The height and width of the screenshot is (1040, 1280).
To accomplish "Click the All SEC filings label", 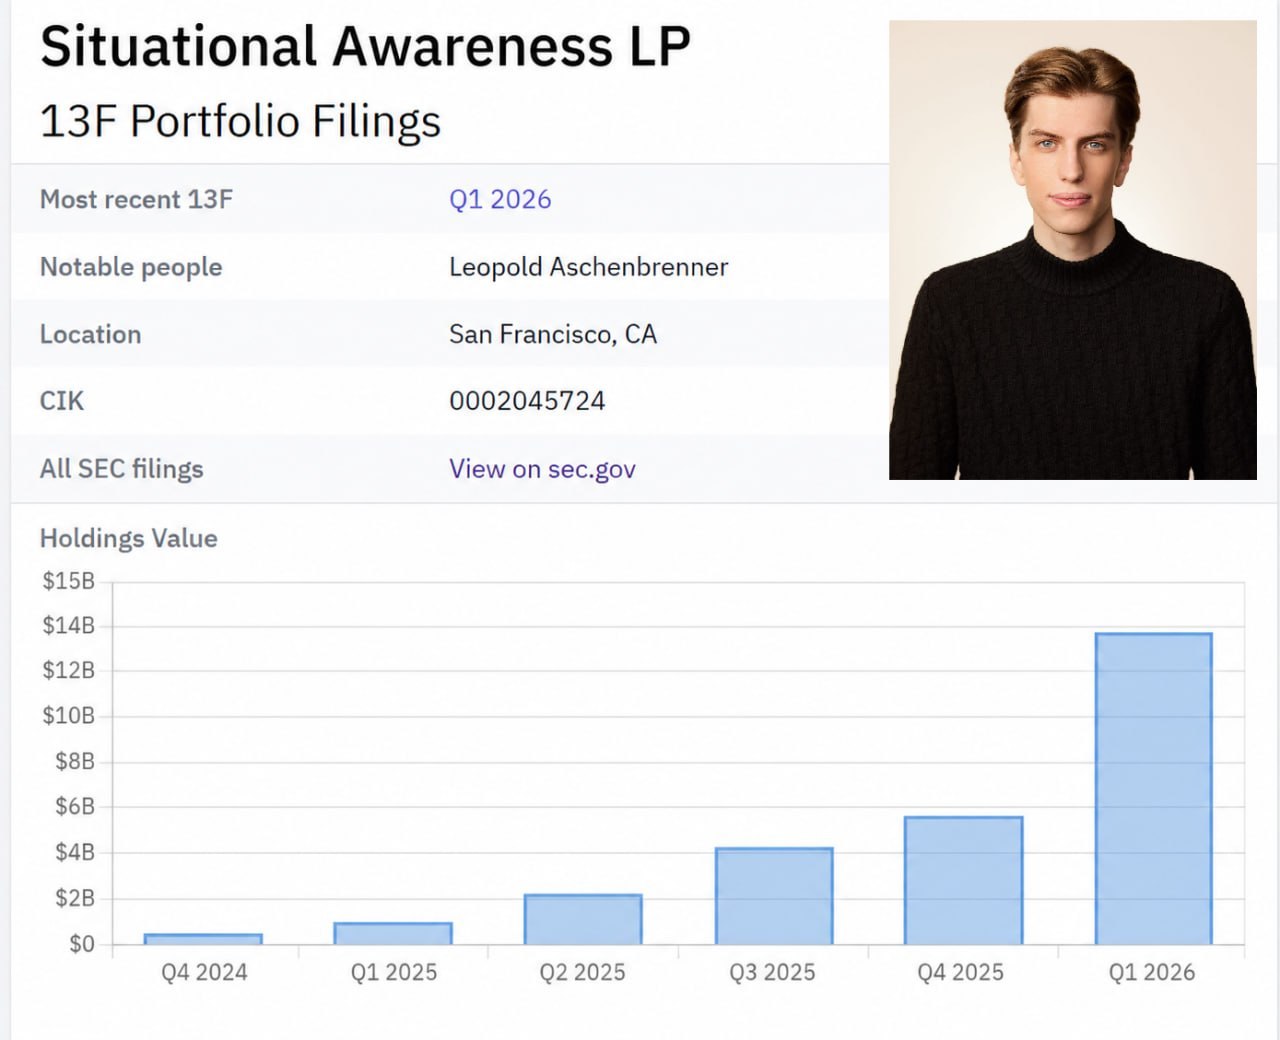I will (121, 469).
